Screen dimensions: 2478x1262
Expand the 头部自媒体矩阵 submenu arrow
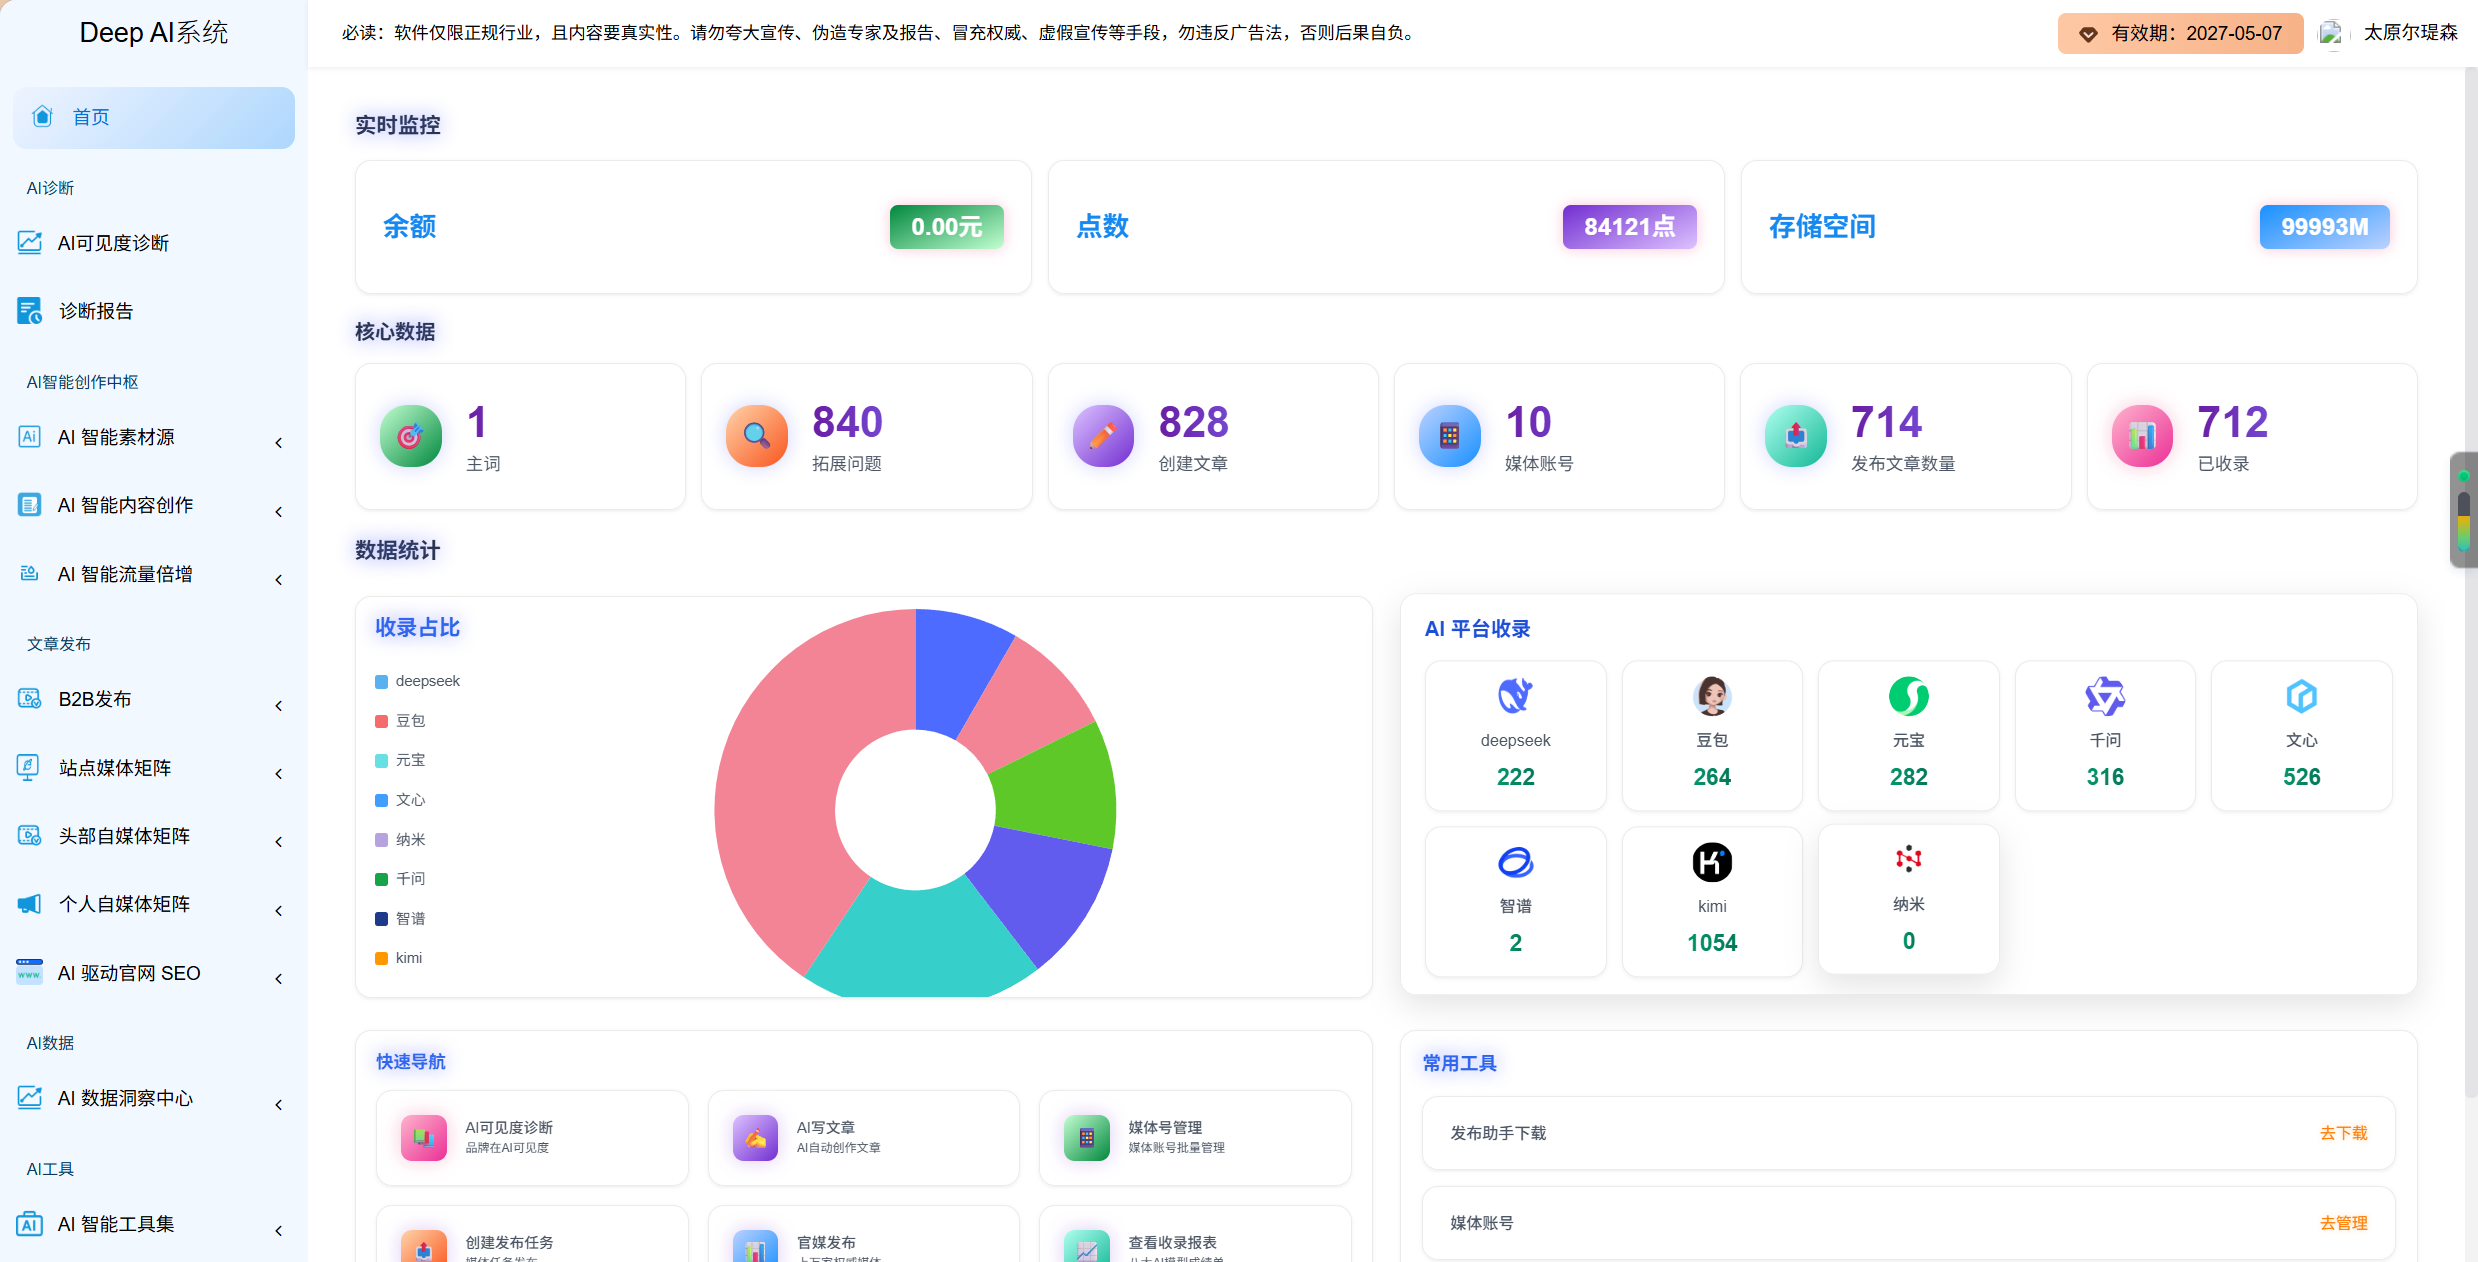coord(279,841)
